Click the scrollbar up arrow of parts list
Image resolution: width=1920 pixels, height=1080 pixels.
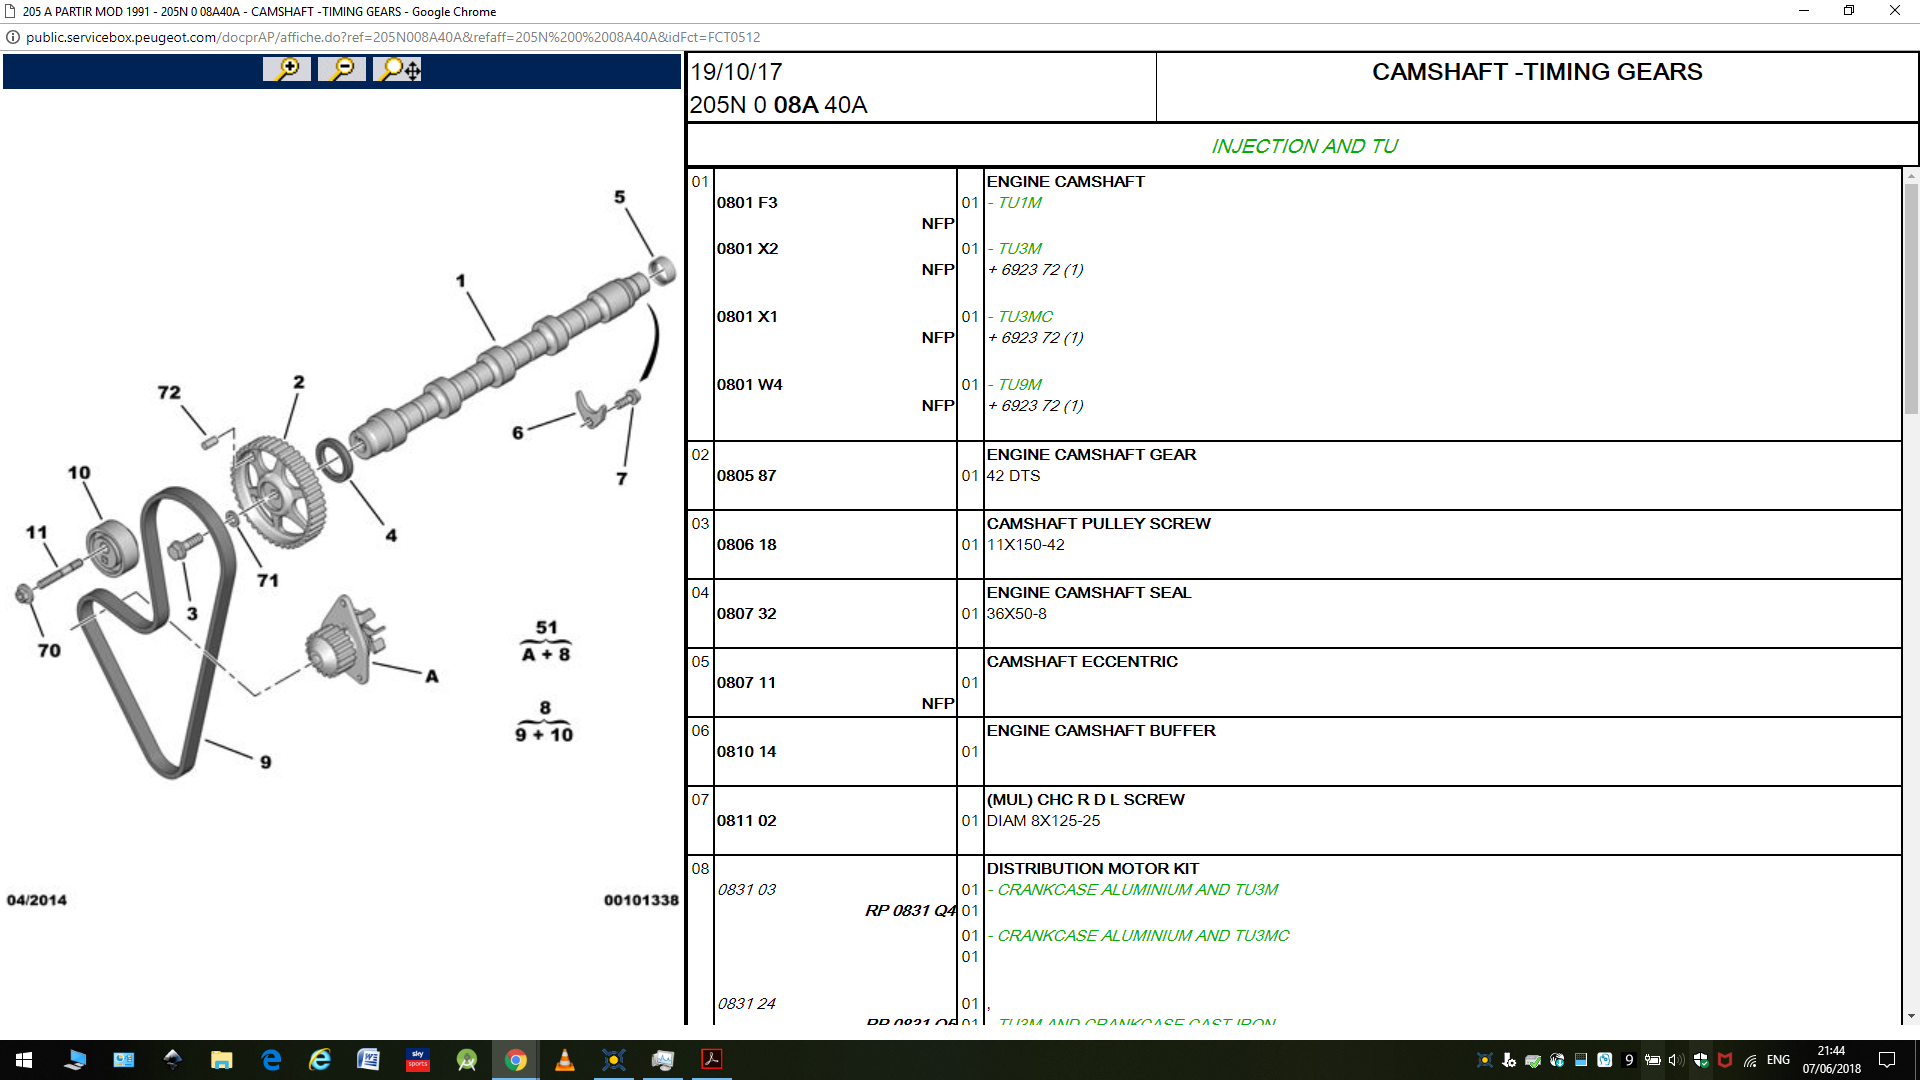(x=1911, y=176)
